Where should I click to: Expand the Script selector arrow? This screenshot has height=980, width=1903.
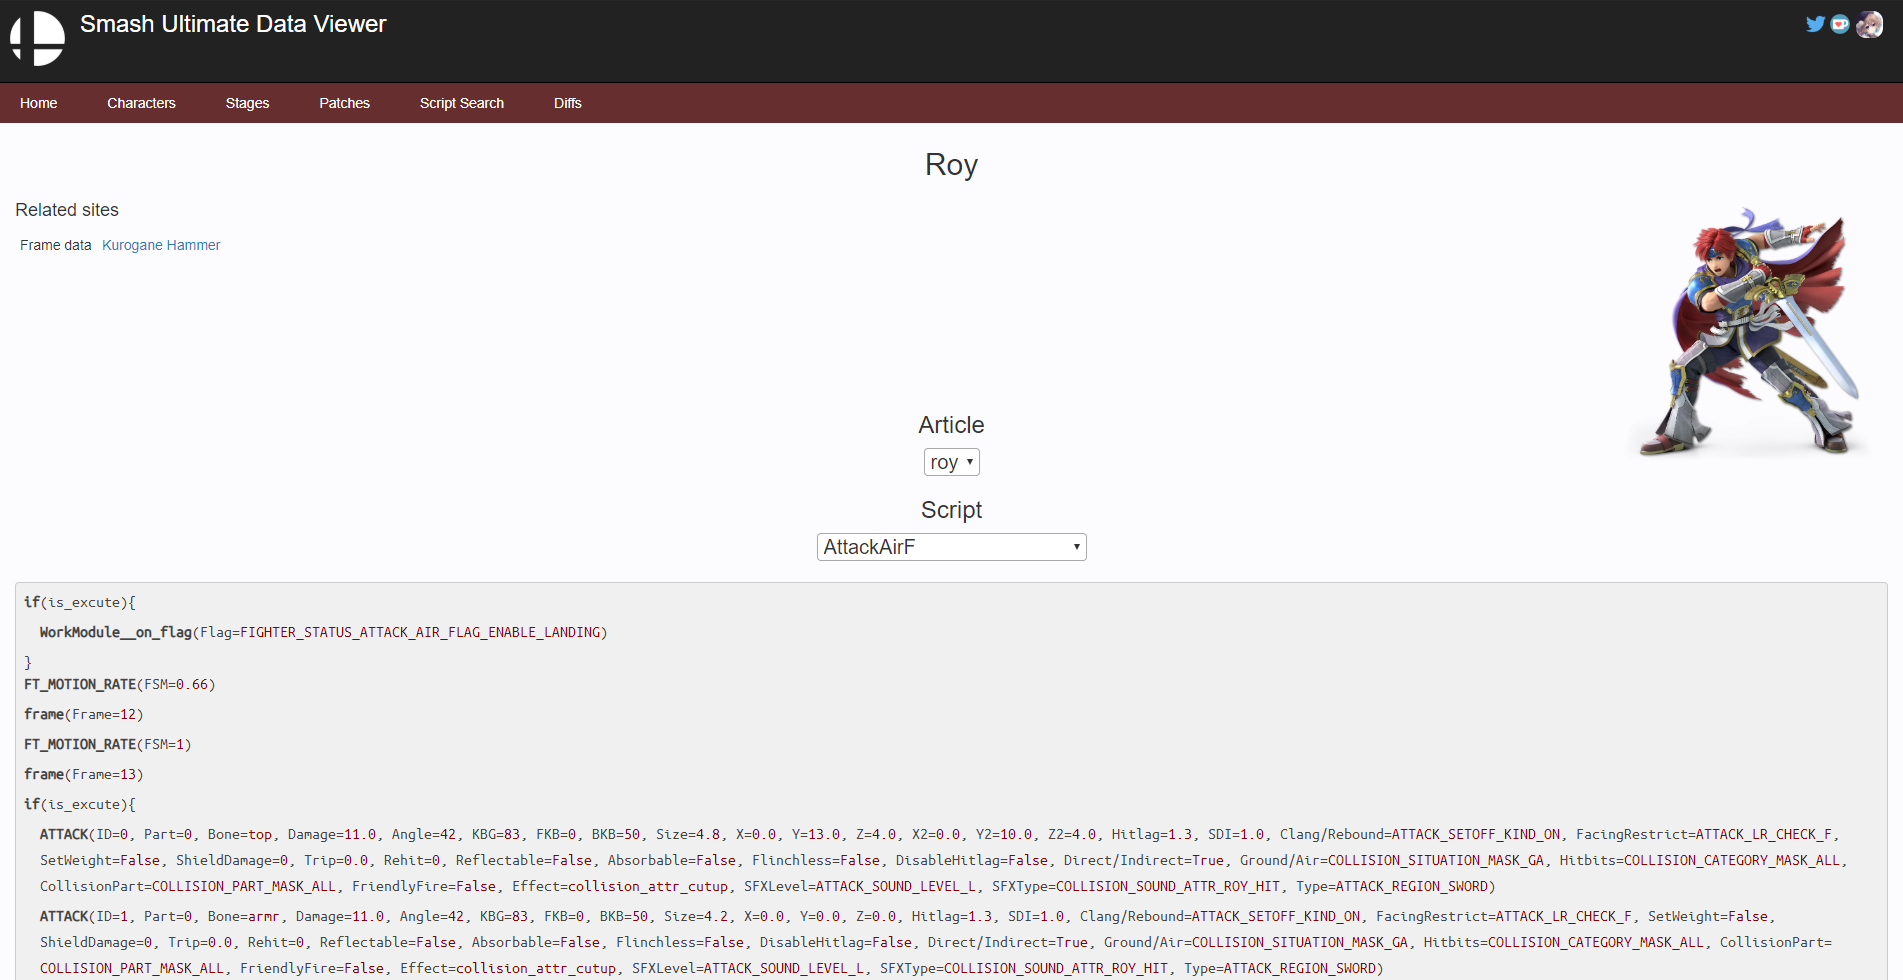point(1075,547)
